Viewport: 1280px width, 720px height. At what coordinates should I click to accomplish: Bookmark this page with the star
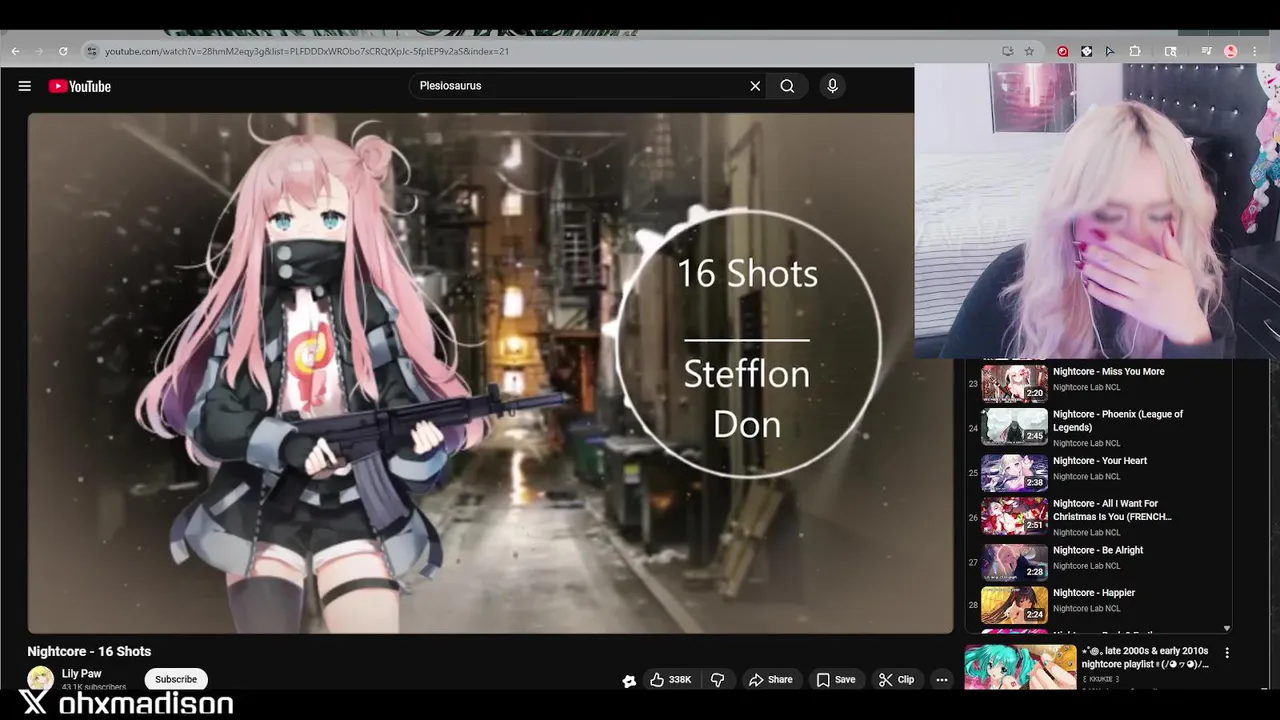tap(1029, 51)
